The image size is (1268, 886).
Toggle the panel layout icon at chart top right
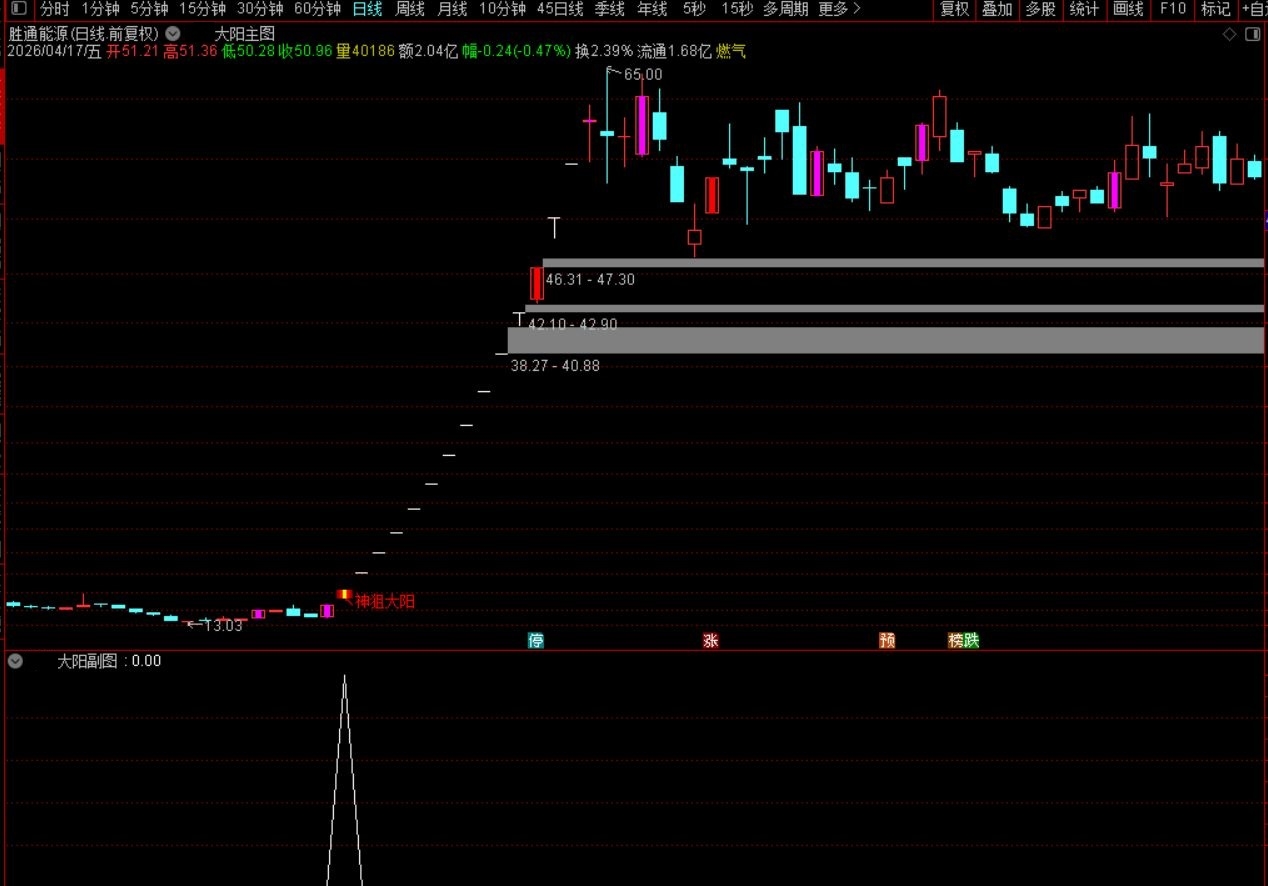[x=1252, y=34]
